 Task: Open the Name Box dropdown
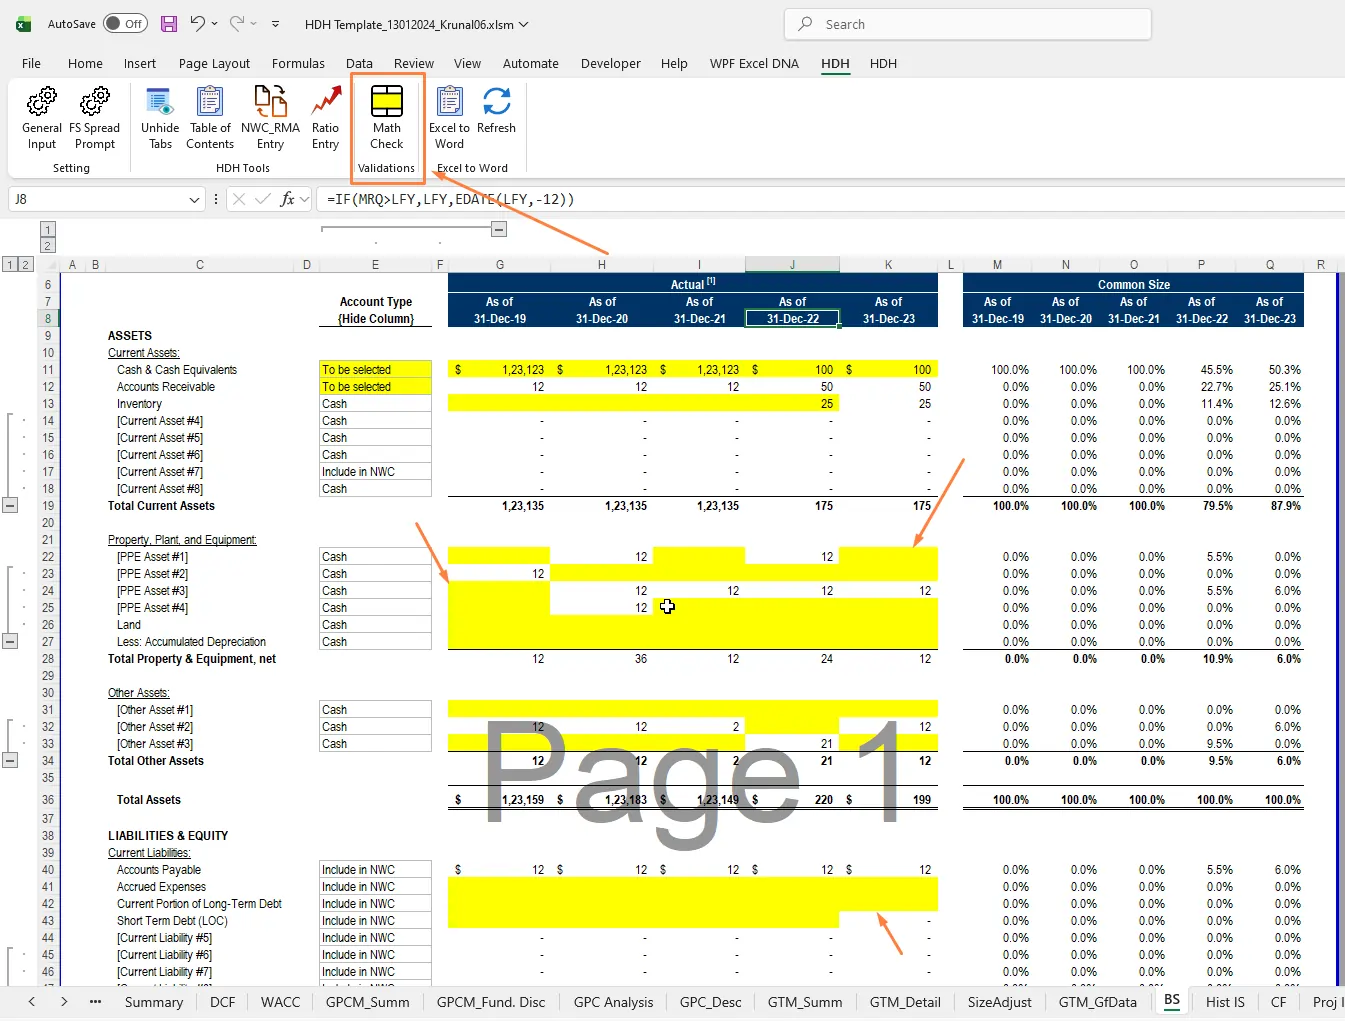(194, 199)
